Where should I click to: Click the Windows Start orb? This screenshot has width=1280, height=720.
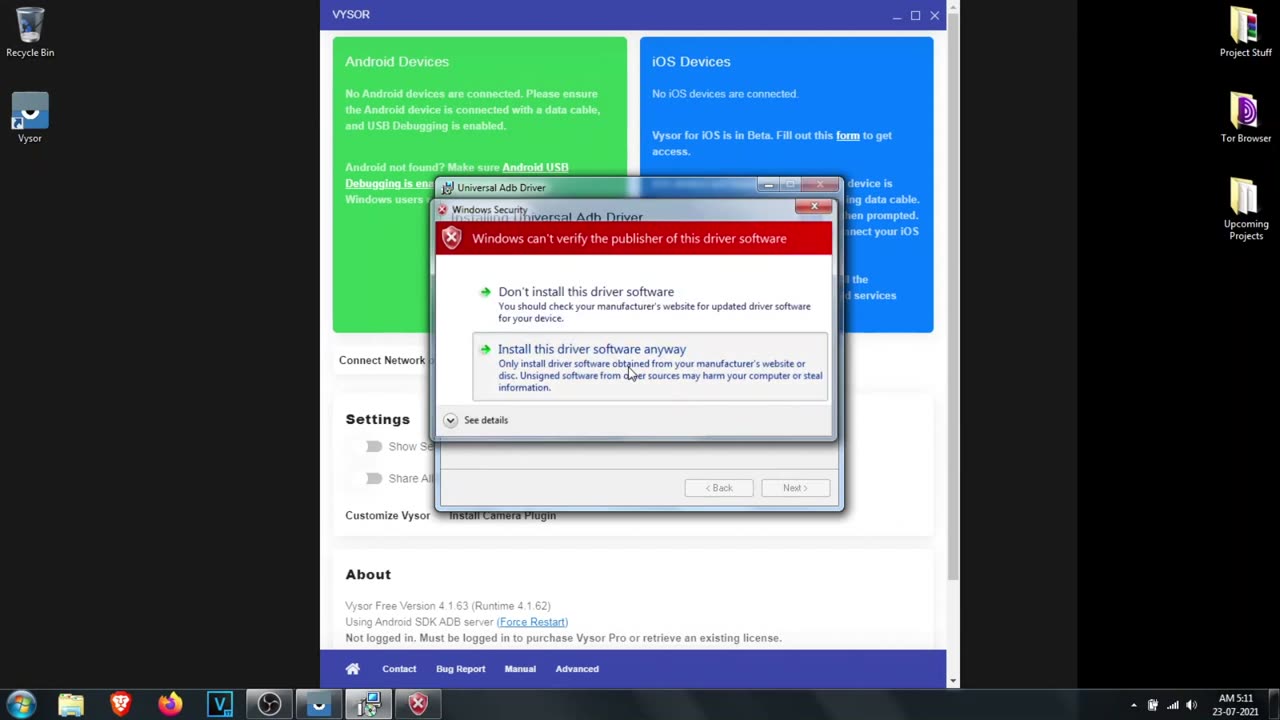(x=22, y=704)
